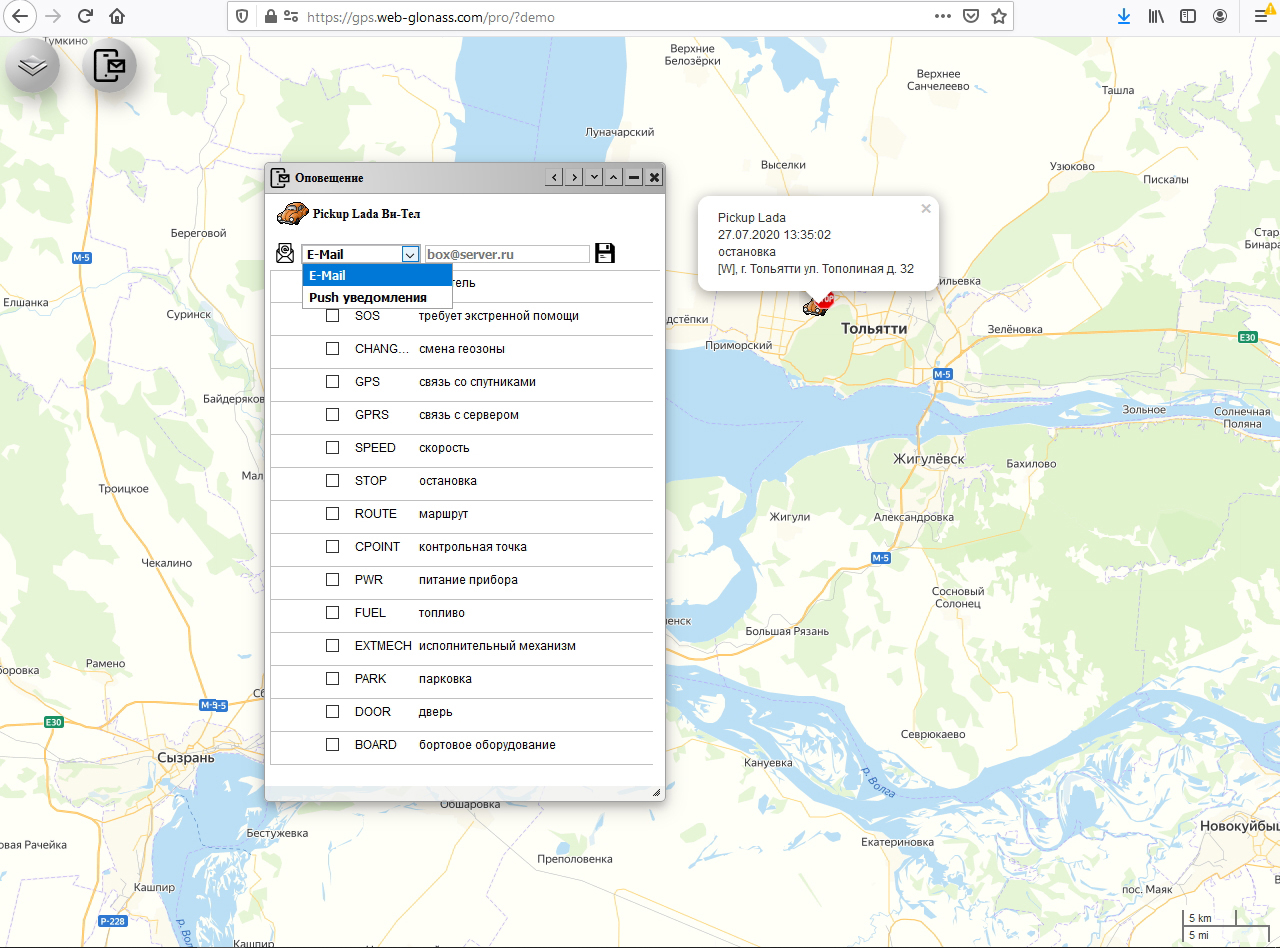The image size is (1280, 948).
Task: Collapse the E-Mail notification type dropdown
Action: tap(360, 254)
